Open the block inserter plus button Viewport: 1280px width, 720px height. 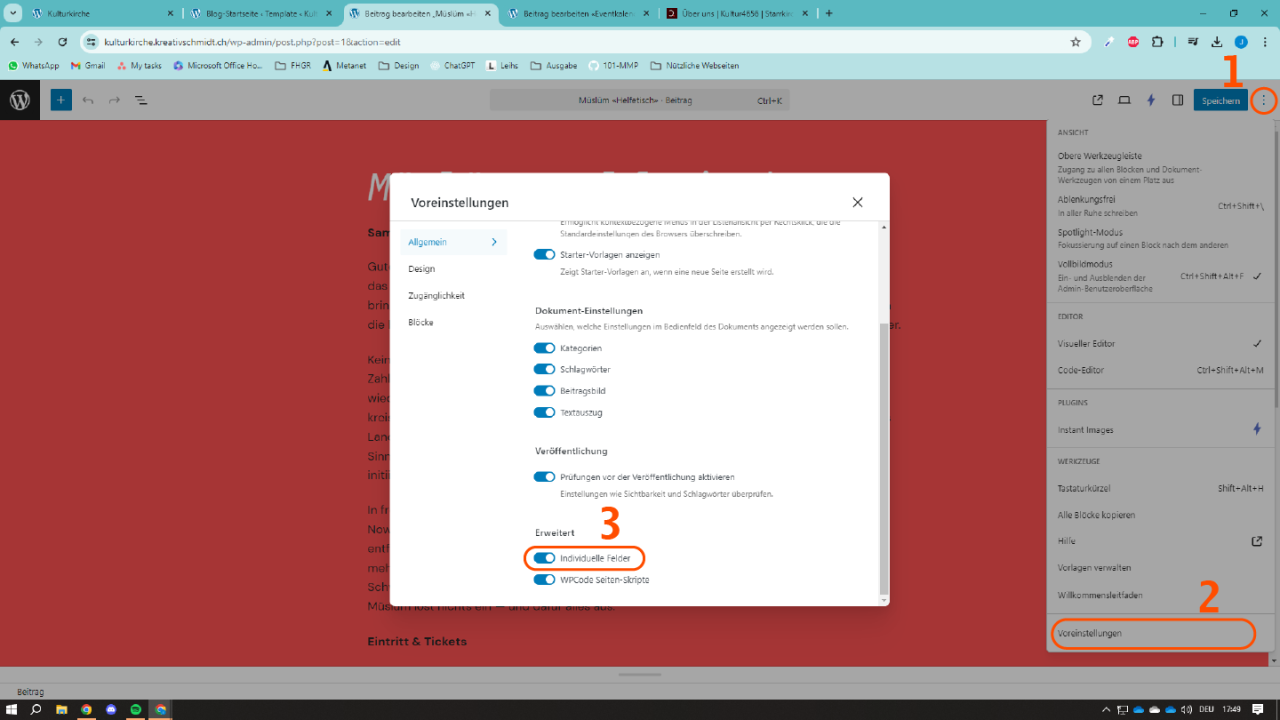tap(61, 100)
